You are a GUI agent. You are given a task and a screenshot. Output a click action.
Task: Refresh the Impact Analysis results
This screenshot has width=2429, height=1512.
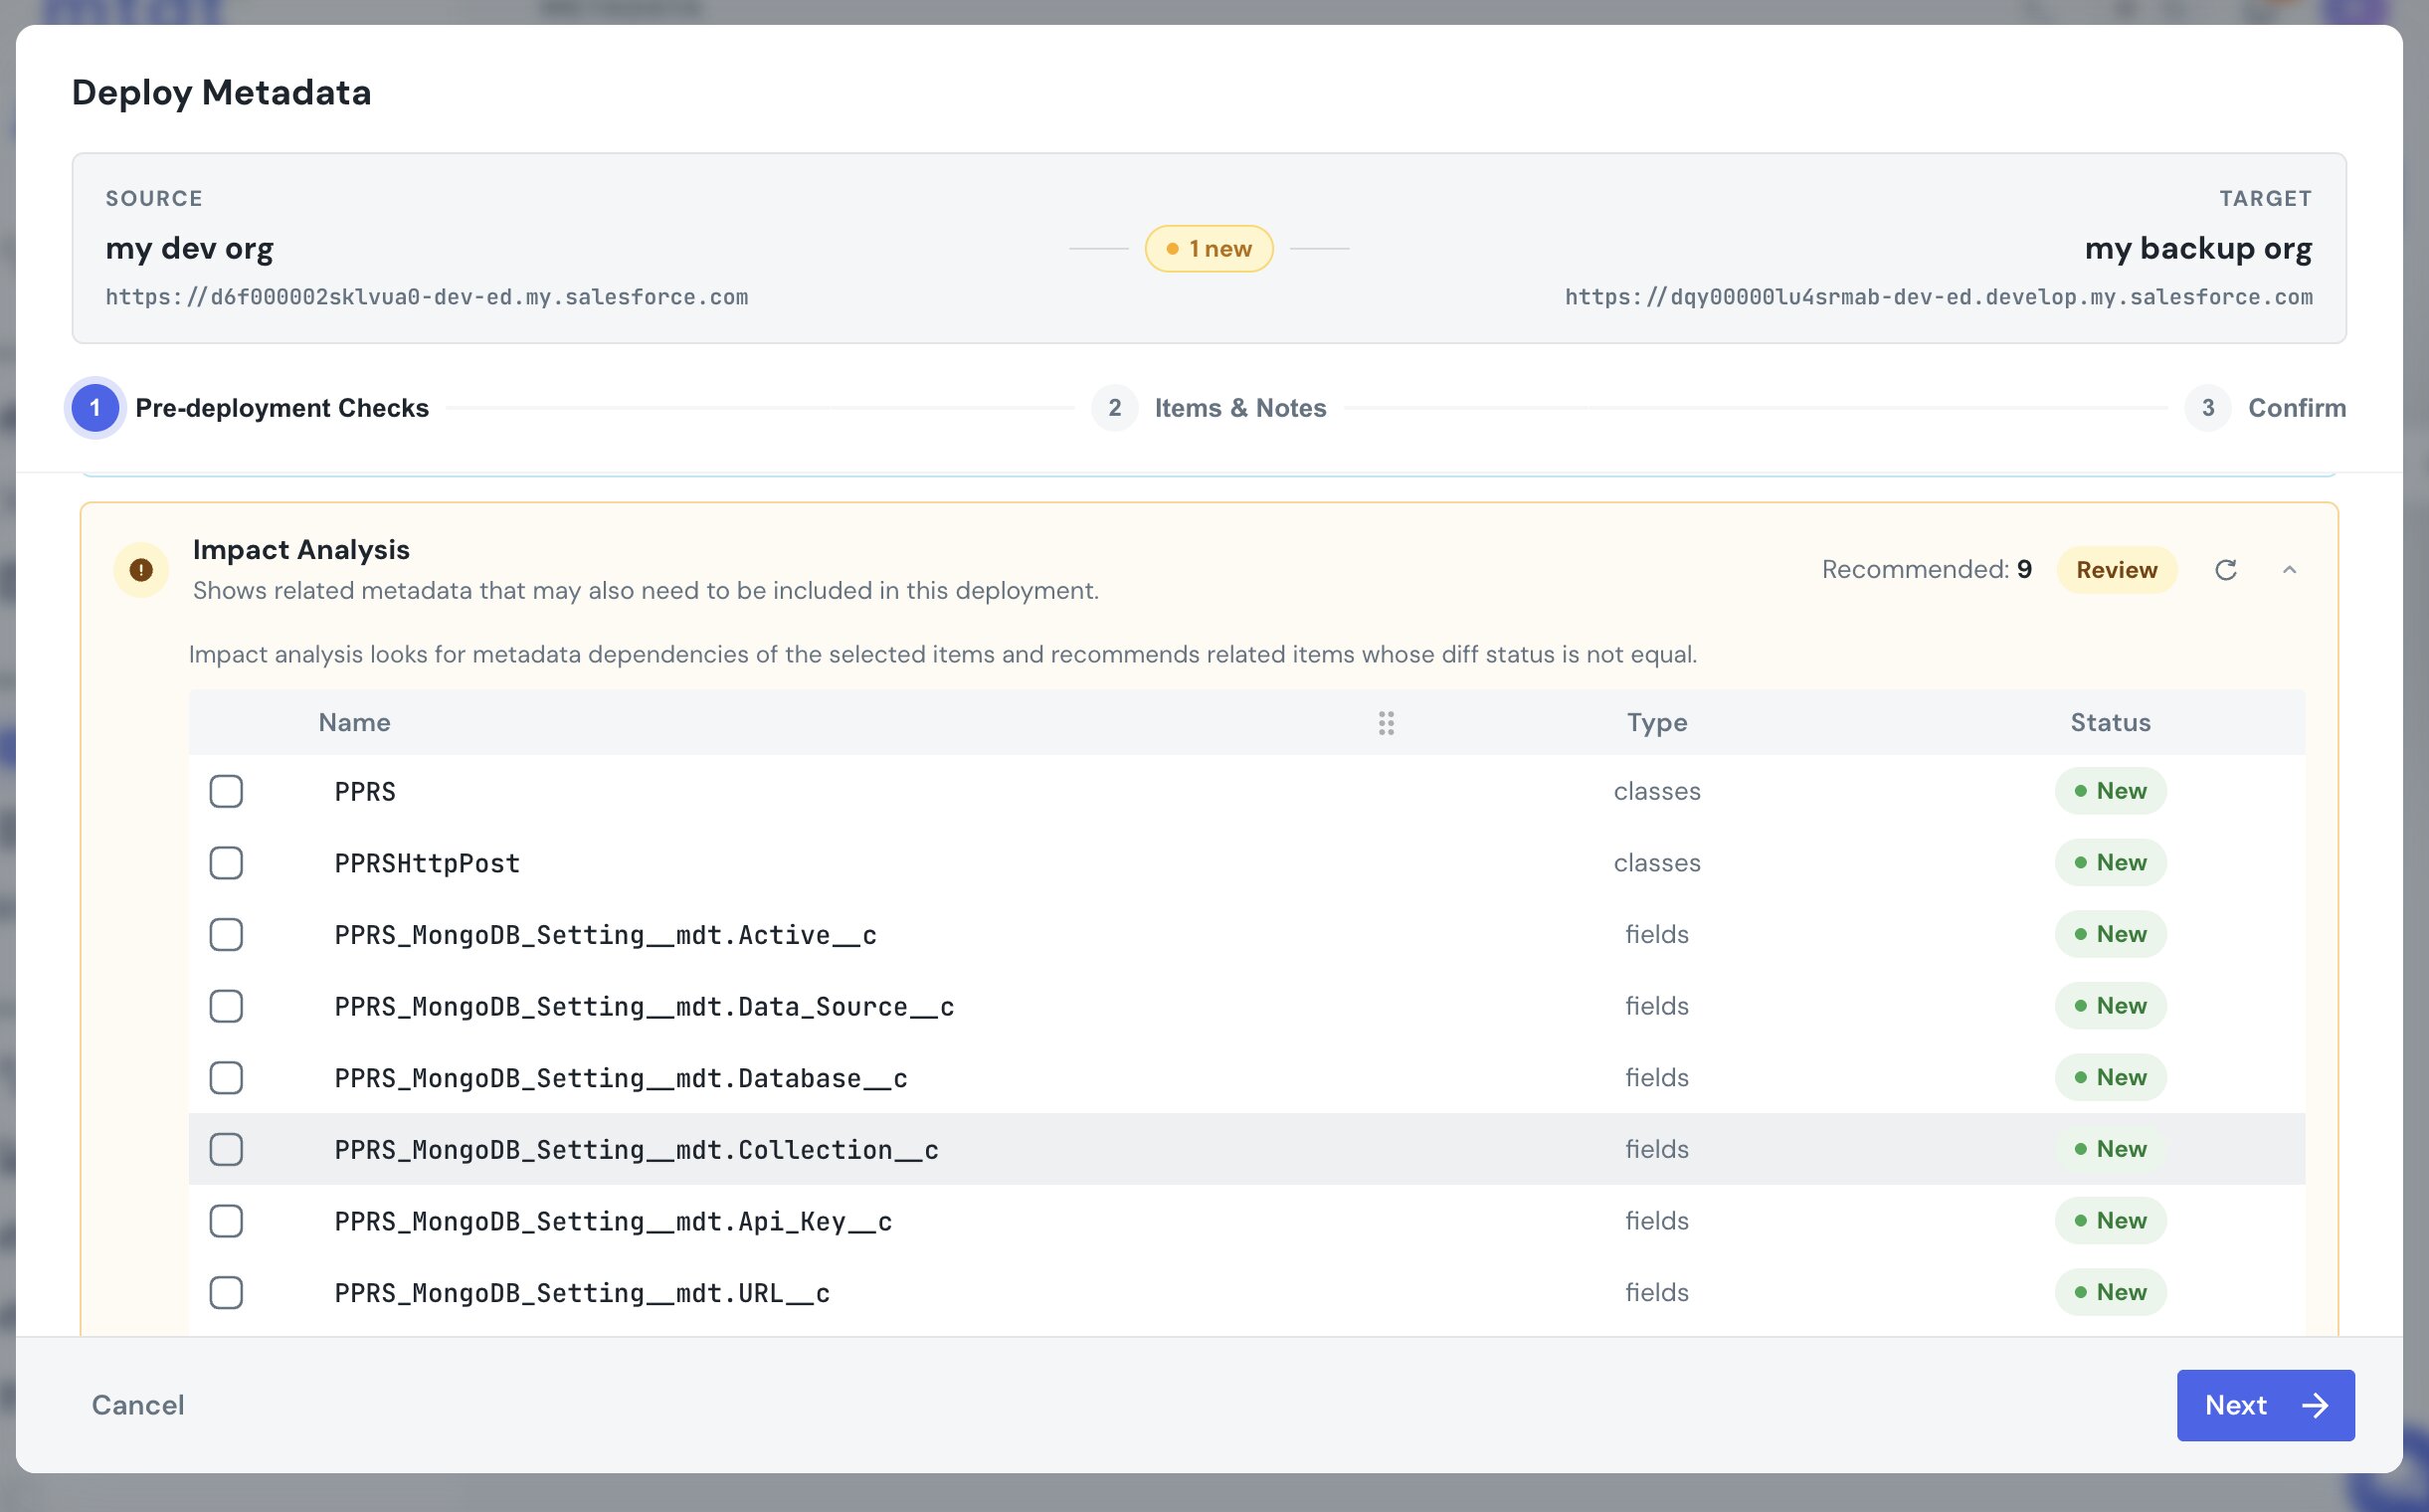[x=2225, y=570]
